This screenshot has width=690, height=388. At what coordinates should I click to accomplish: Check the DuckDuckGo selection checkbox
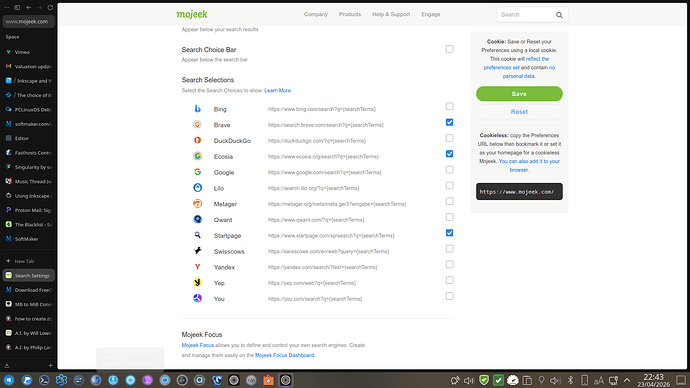click(449, 138)
